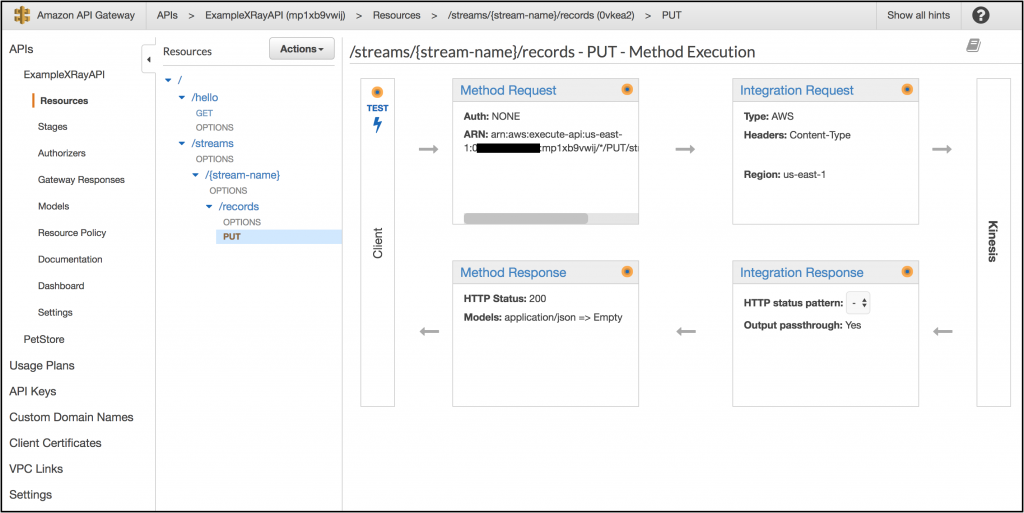Select the root / resource
The height and width of the screenshot is (513, 1024).
(180, 80)
